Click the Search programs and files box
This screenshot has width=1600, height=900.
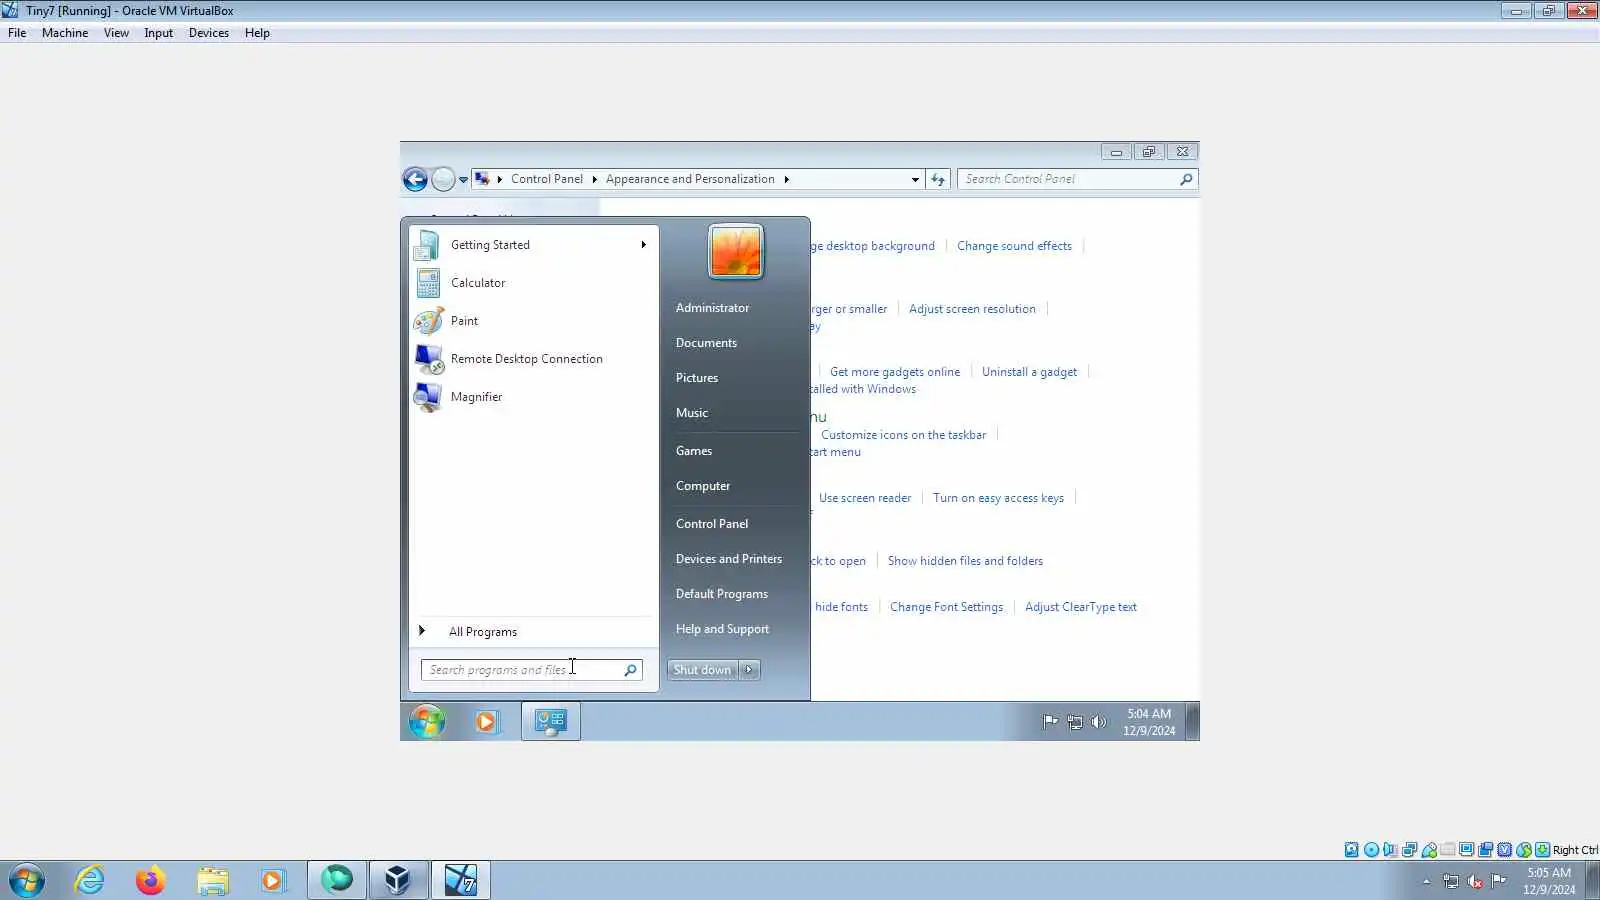(x=531, y=670)
